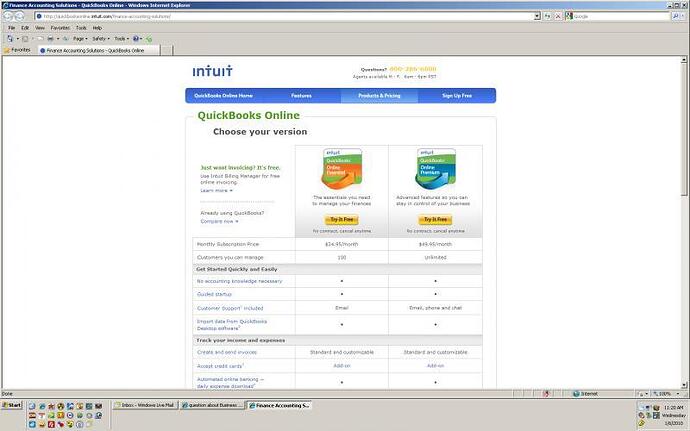The width and height of the screenshot is (690, 431).
Task: Click Try It Free under Online Premium
Action: (x=435, y=220)
